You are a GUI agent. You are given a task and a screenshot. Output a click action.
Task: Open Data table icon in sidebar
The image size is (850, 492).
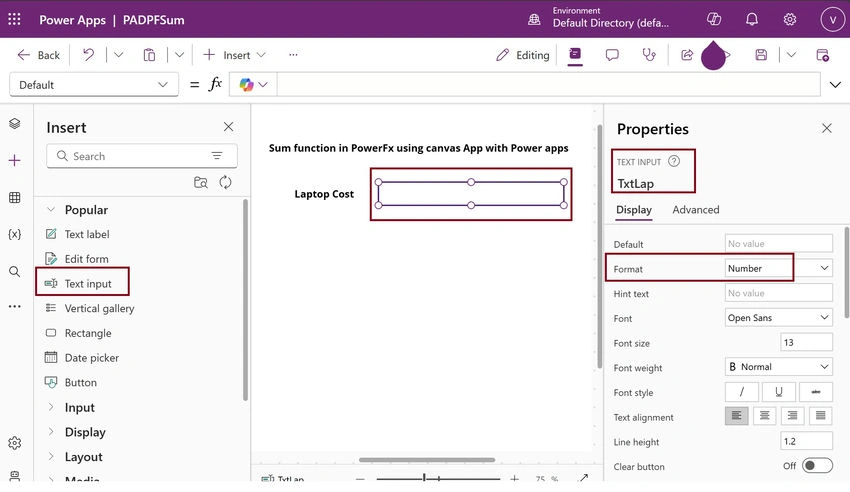[x=15, y=197]
